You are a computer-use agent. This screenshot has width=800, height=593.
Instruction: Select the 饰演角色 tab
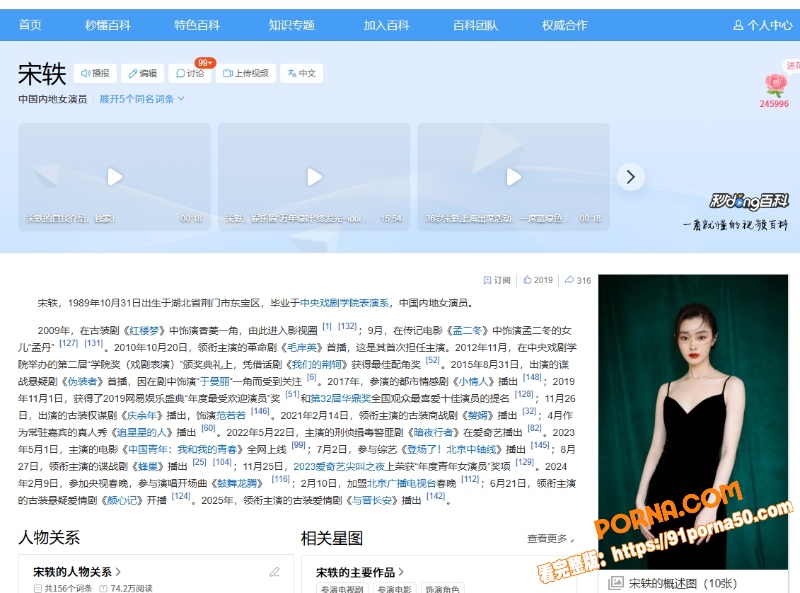pos(442,588)
